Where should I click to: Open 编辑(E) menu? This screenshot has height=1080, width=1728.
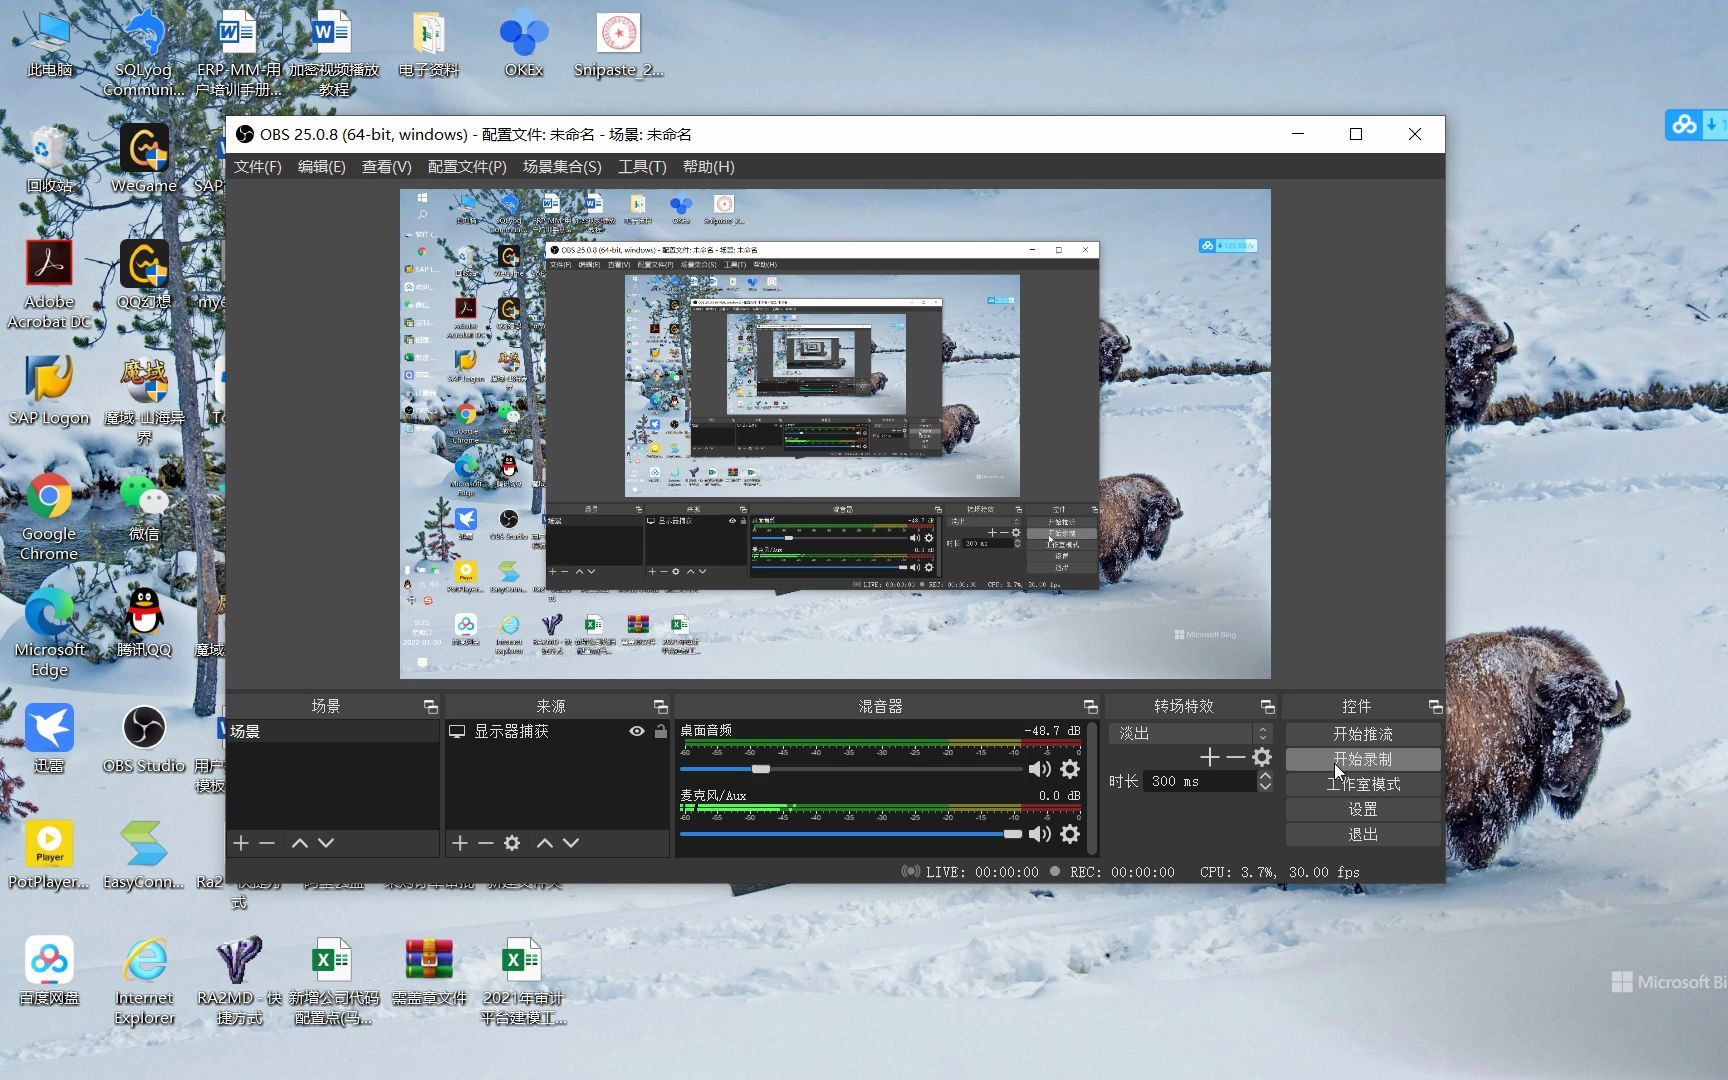click(322, 167)
